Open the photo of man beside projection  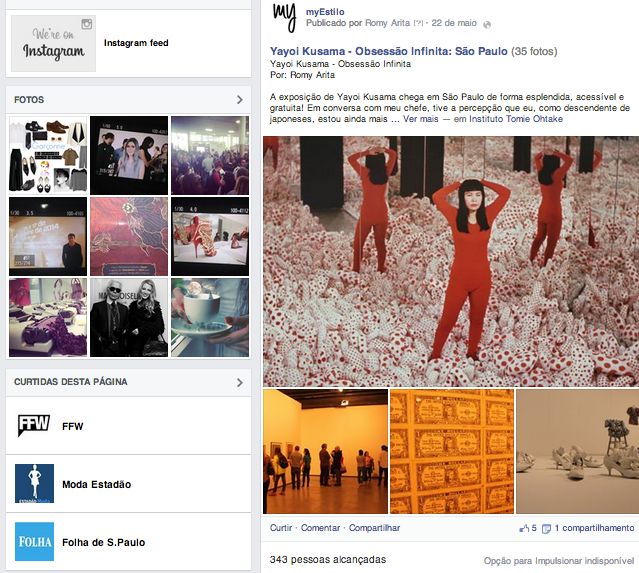[x=48, y=236]
